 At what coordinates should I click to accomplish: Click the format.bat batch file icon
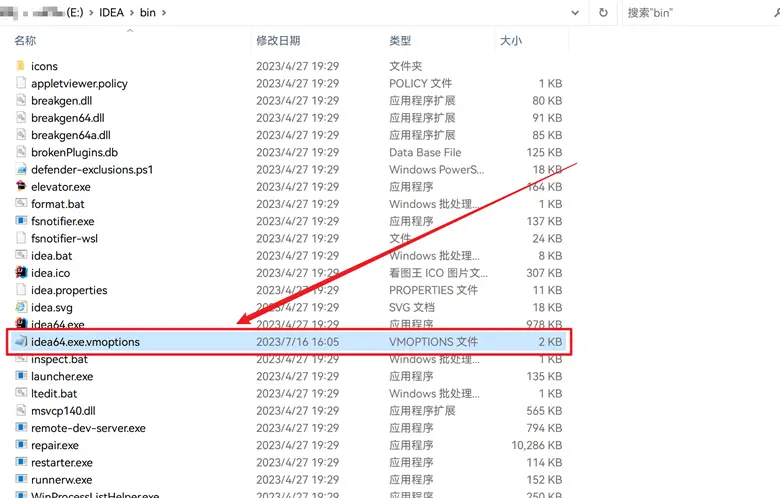(22, 204)
